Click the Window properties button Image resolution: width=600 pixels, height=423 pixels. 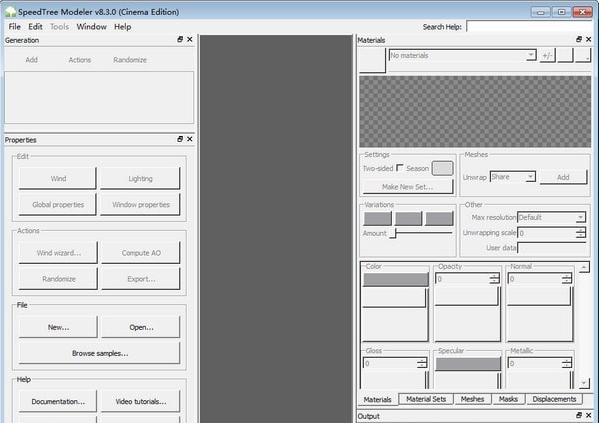point(140,204)
